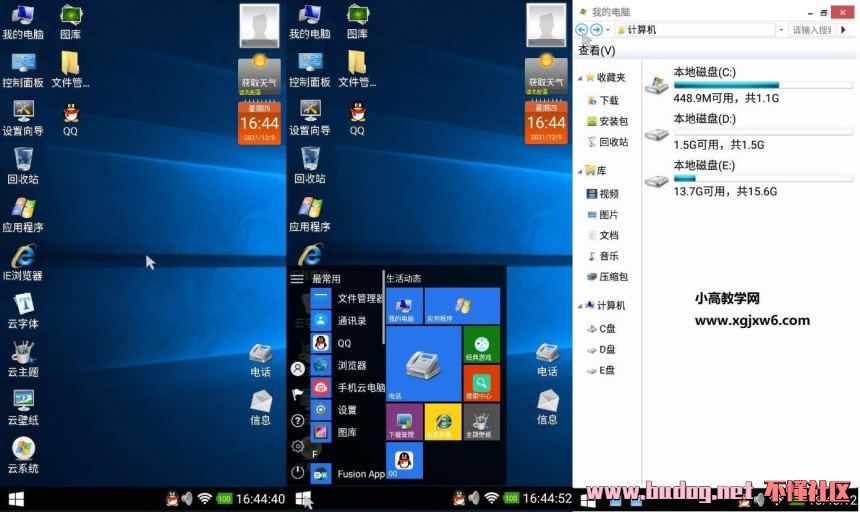Open the purple 下载管理 tile

click(404, 422)
